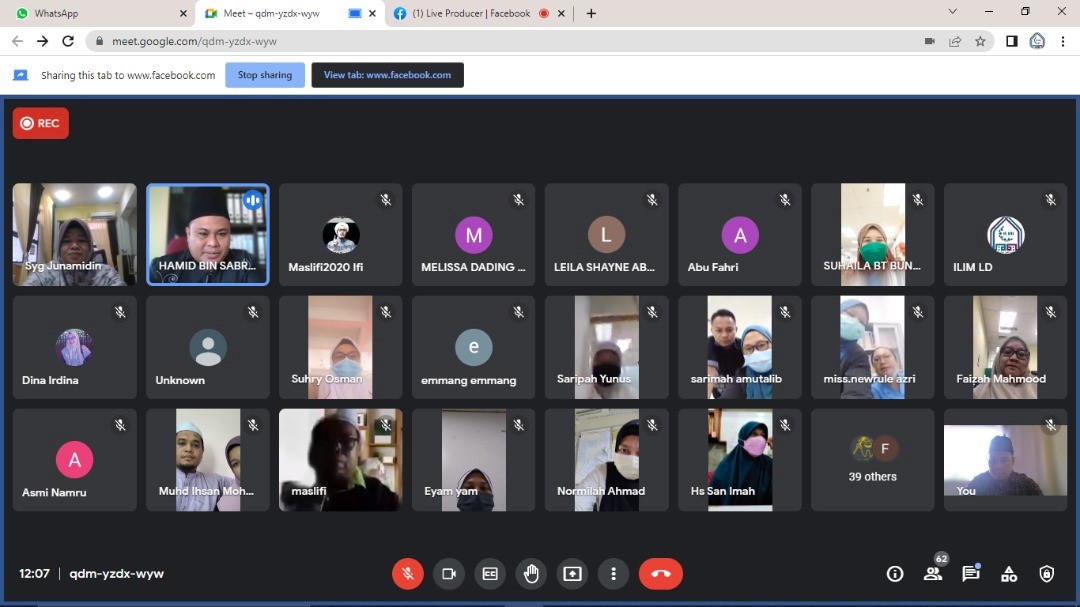Click LEILA SHAYNE participant avatar

tap(606, 234)
